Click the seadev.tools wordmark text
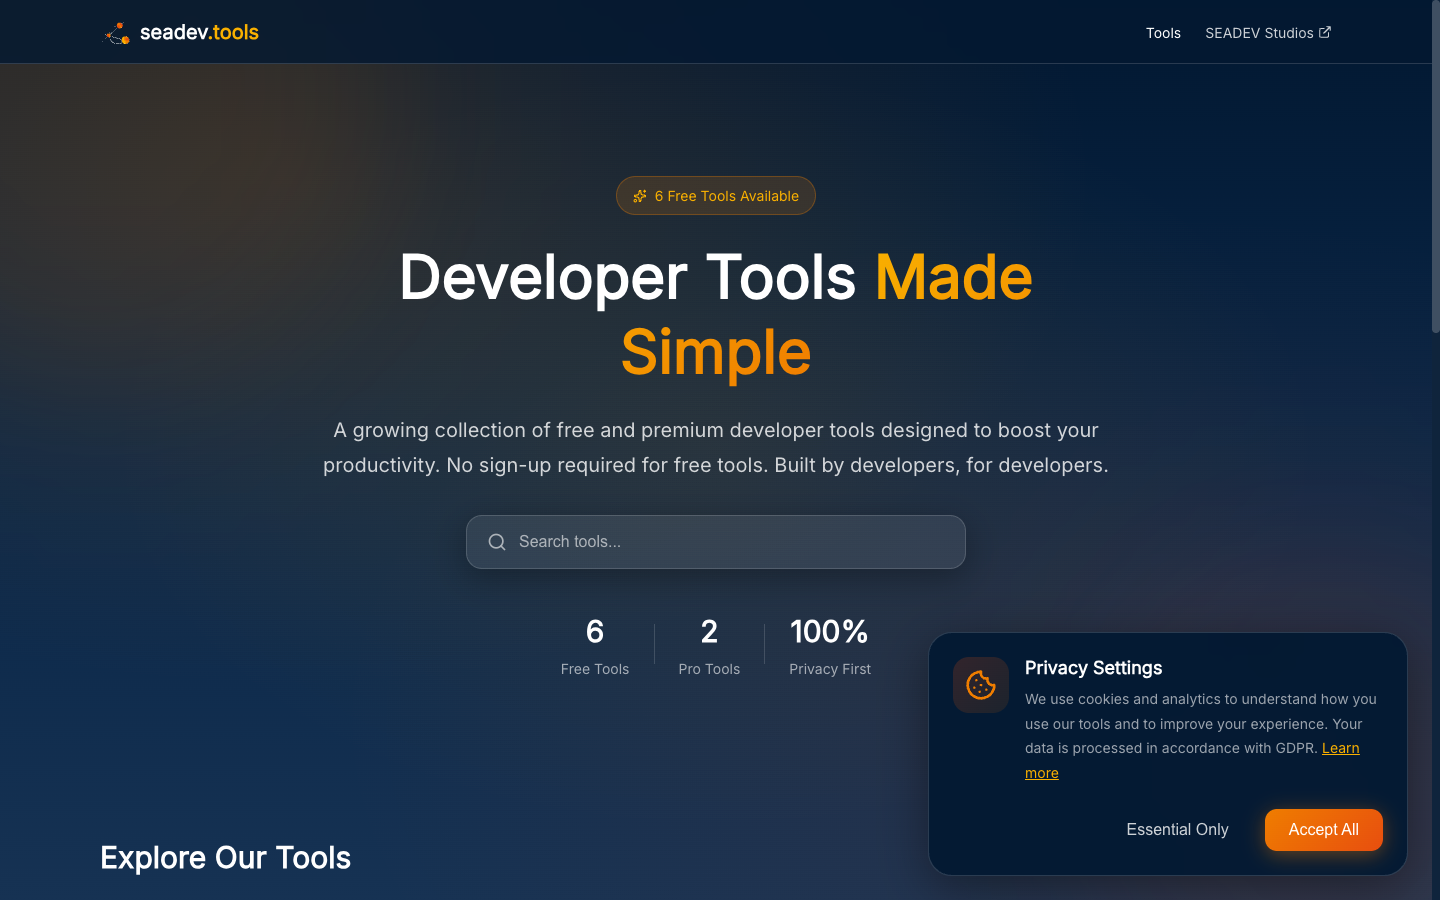 (199, 32)
